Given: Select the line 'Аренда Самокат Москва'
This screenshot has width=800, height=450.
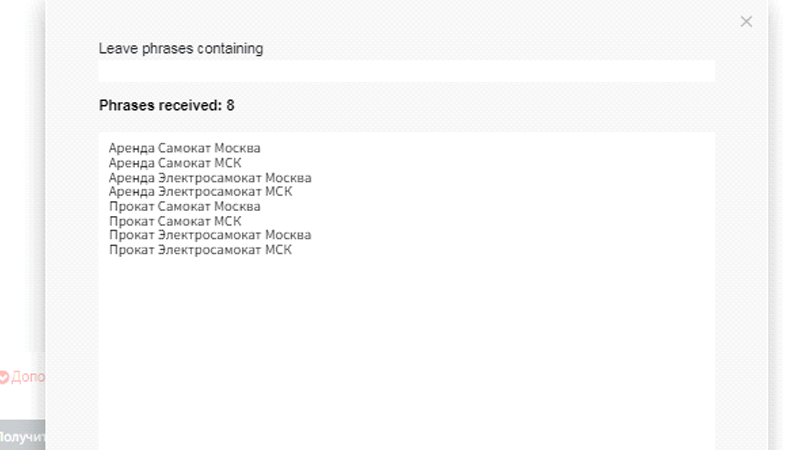Looking at the screenshot, I should tap(184, 148).
